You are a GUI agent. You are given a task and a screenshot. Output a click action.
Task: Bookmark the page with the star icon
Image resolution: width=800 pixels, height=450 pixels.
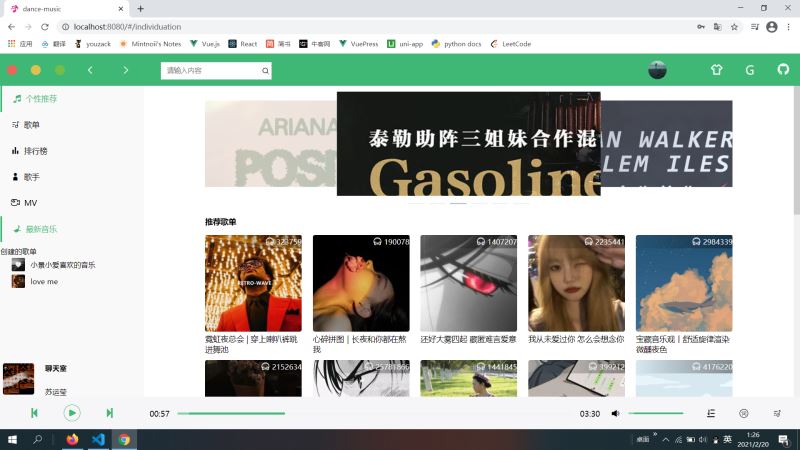(x=734, y=27)
